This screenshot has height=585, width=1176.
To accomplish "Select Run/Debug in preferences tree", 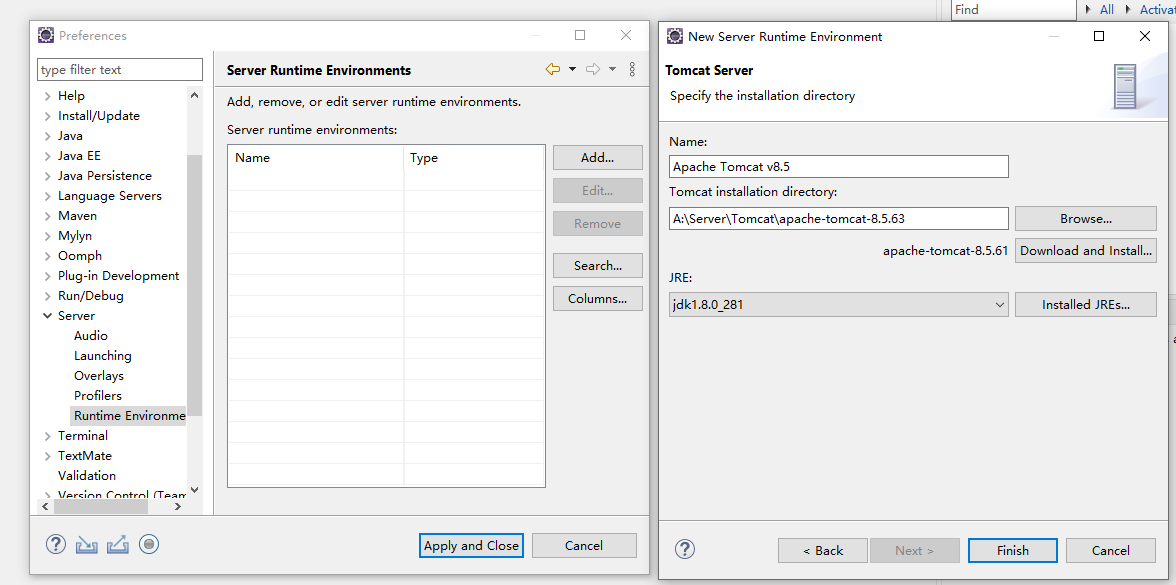I will click(x=91, y=296).
